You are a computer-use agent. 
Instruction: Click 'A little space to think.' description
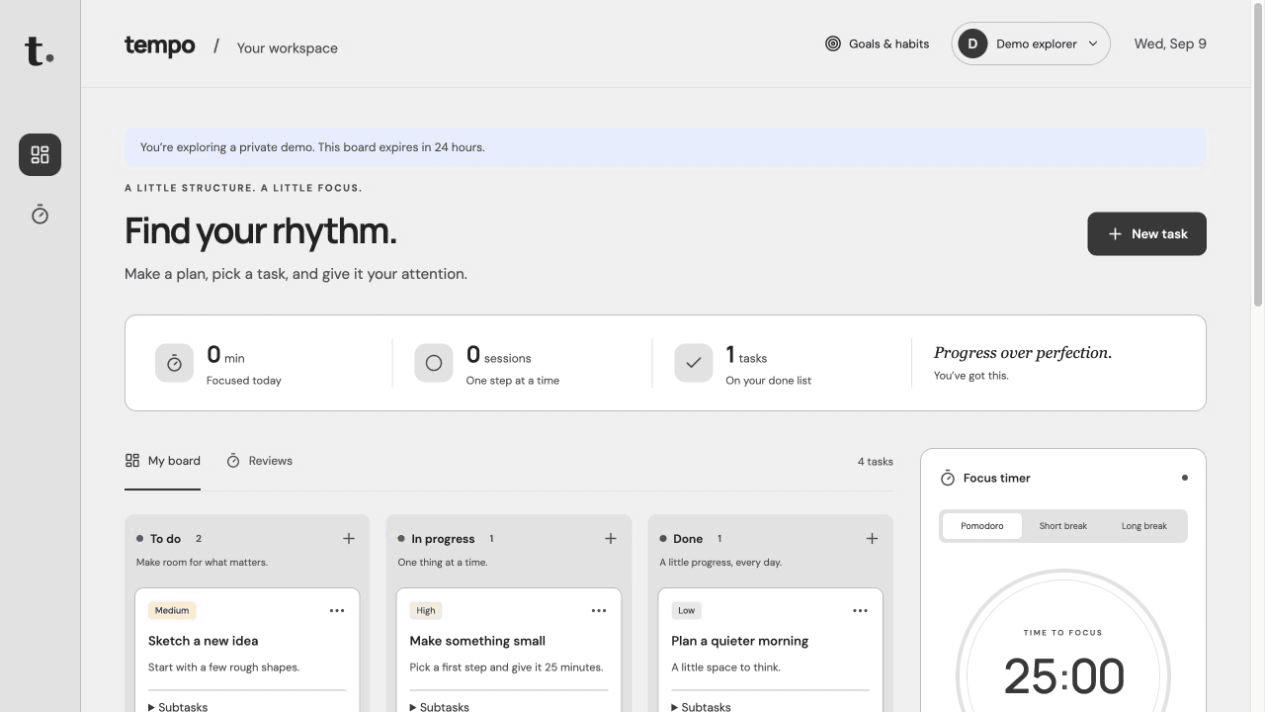tap(726, 667)
